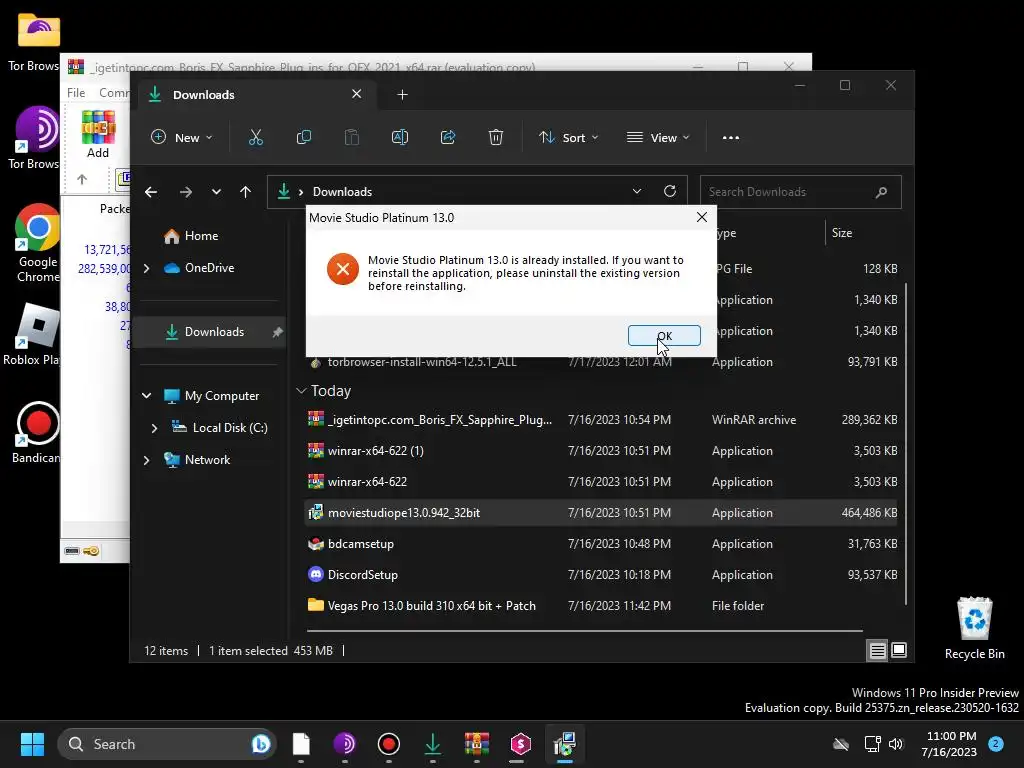Open the Sort dropdown menu

(568, 137)
